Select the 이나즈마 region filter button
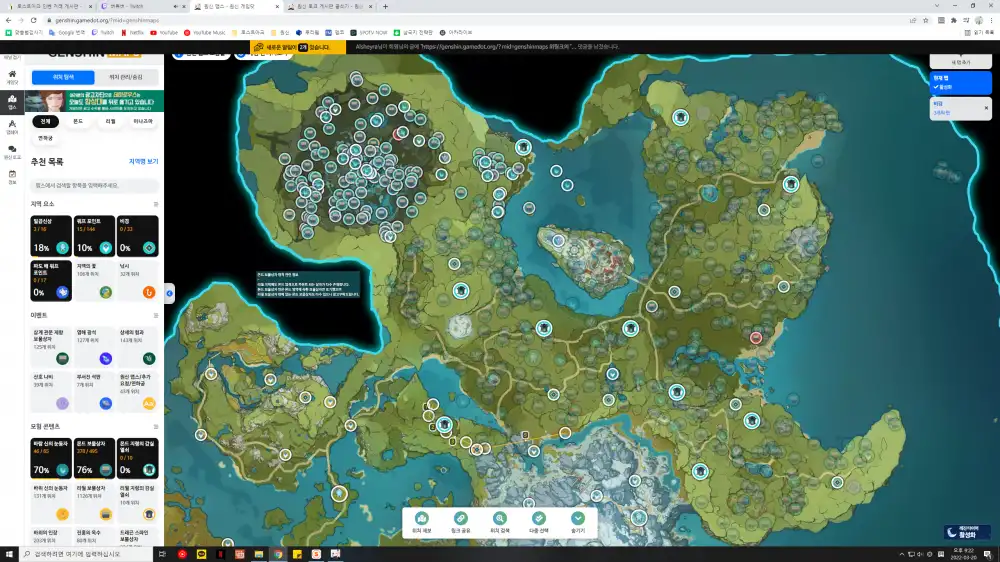Viewport: 1000px width, 562px height. pos(143,121)
